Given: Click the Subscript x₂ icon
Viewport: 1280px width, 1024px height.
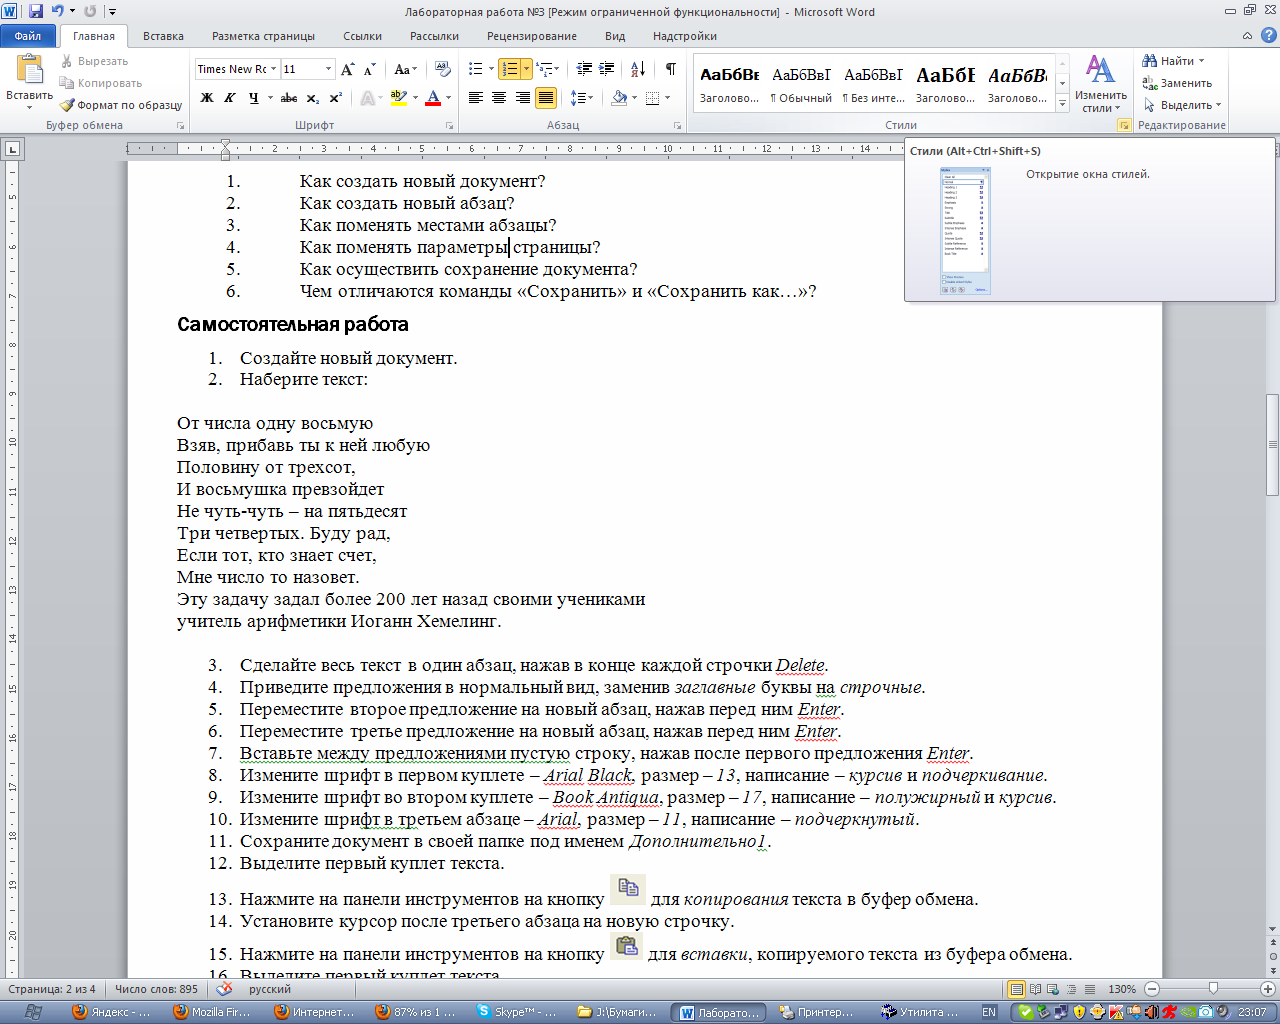Looking at the screenshot, I should [313, 98].
